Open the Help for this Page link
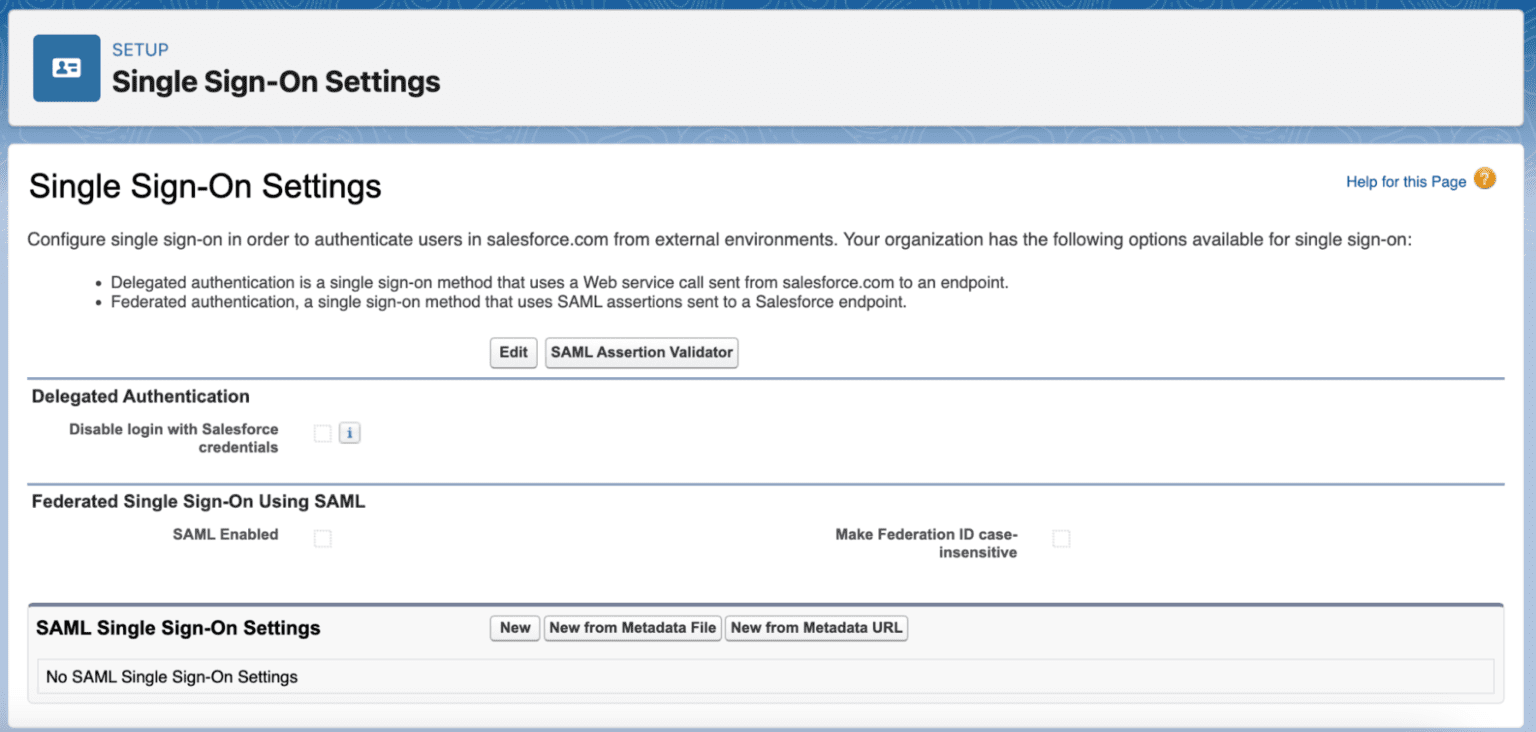This screenshot has width=1536, height=732. (x=1406, y=182)
